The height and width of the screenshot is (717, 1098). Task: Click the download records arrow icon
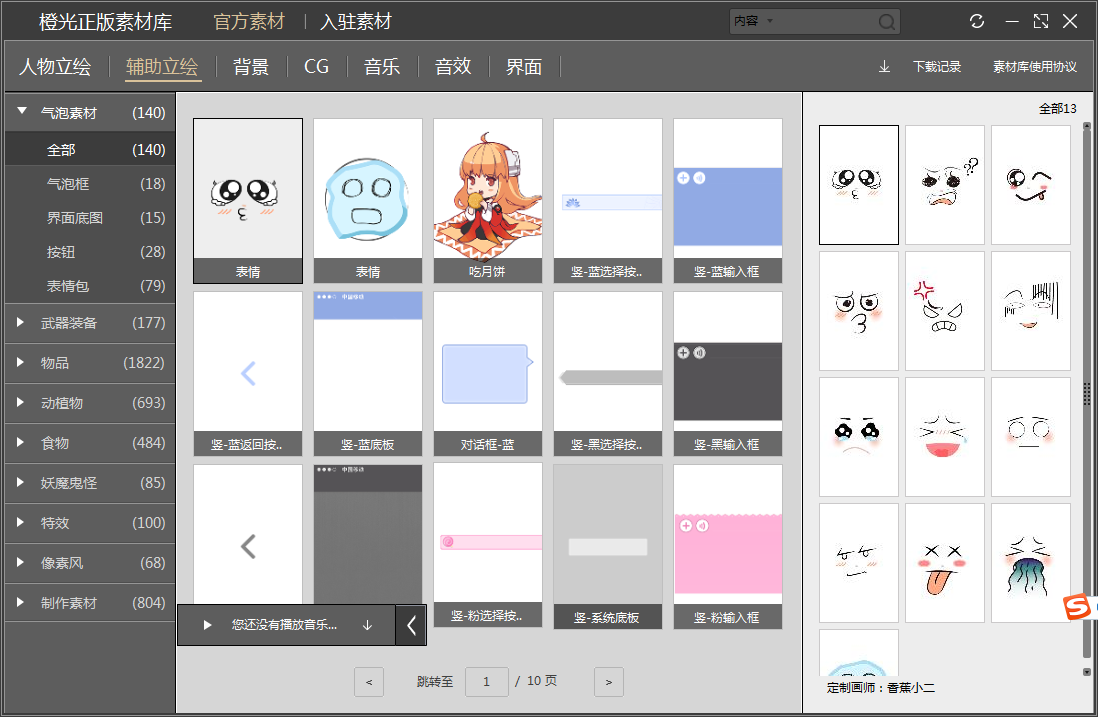coord(884,67)
